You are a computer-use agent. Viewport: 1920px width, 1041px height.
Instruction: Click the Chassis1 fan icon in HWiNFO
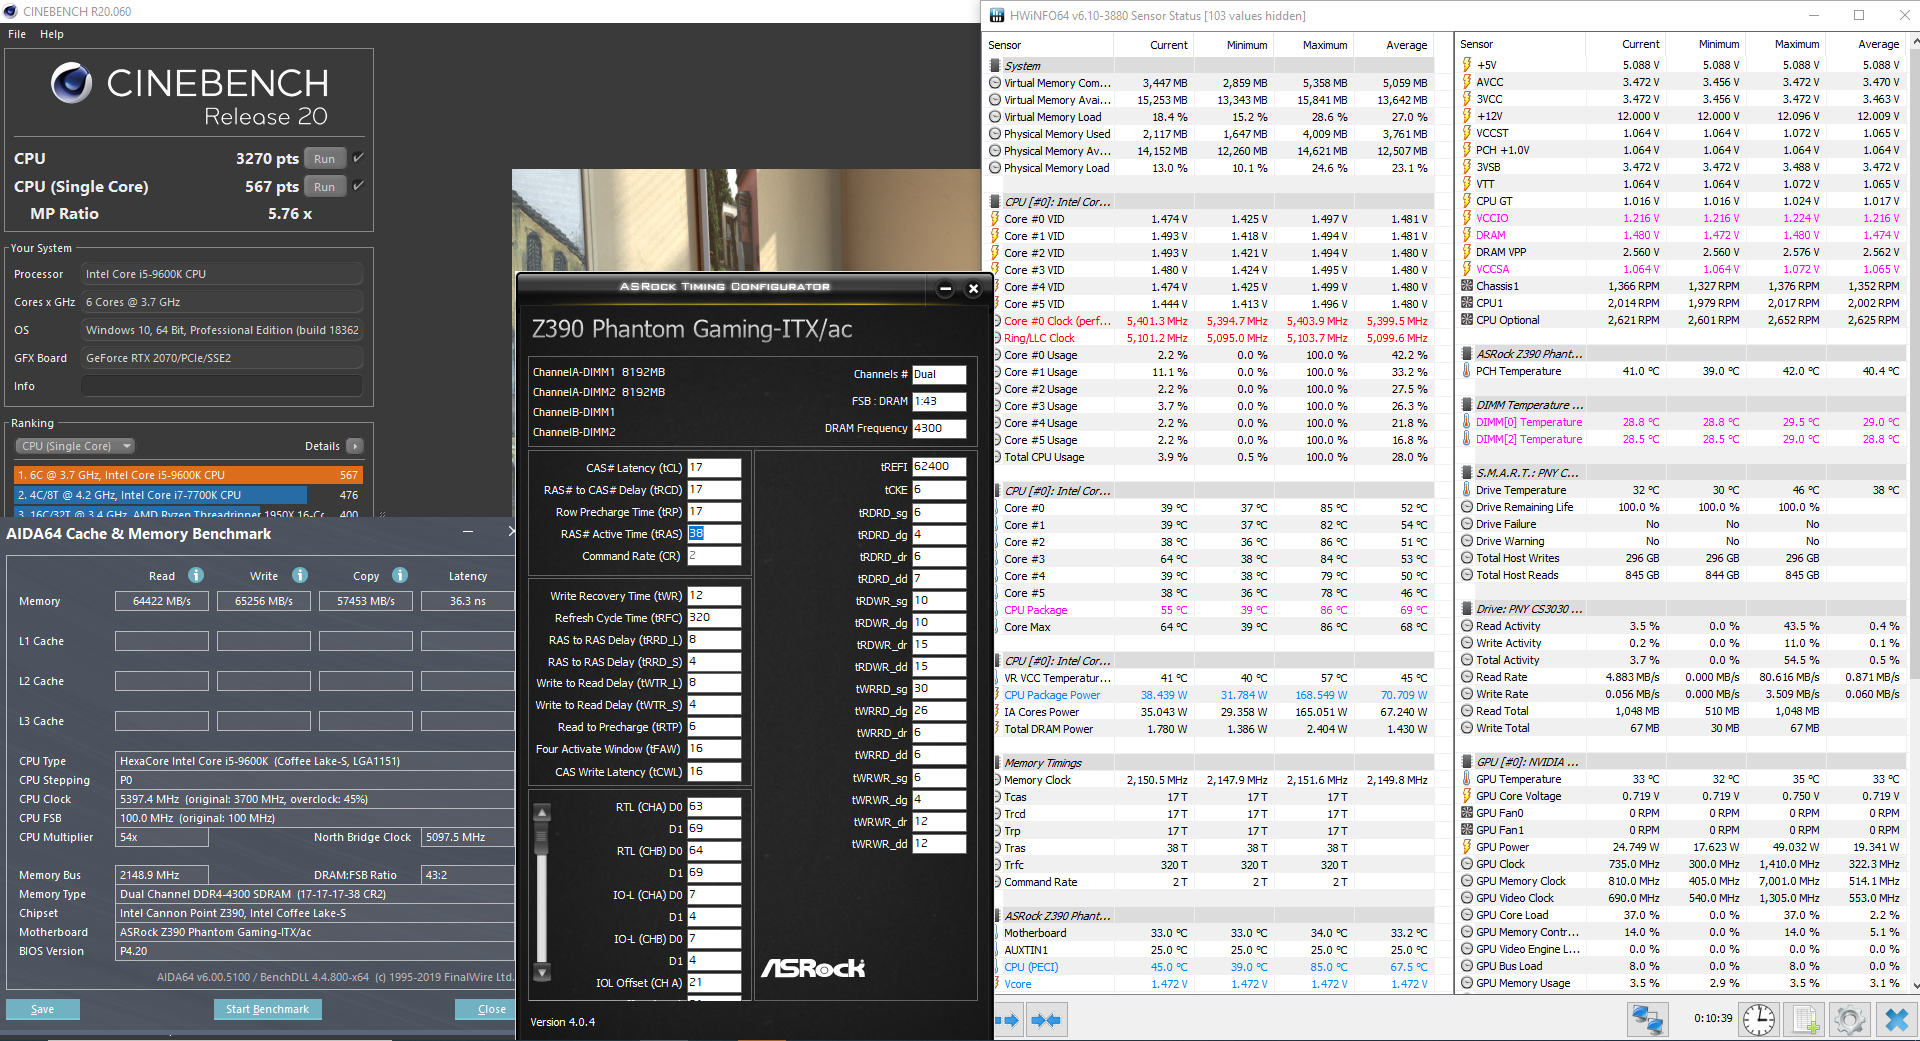[1467, 286]
